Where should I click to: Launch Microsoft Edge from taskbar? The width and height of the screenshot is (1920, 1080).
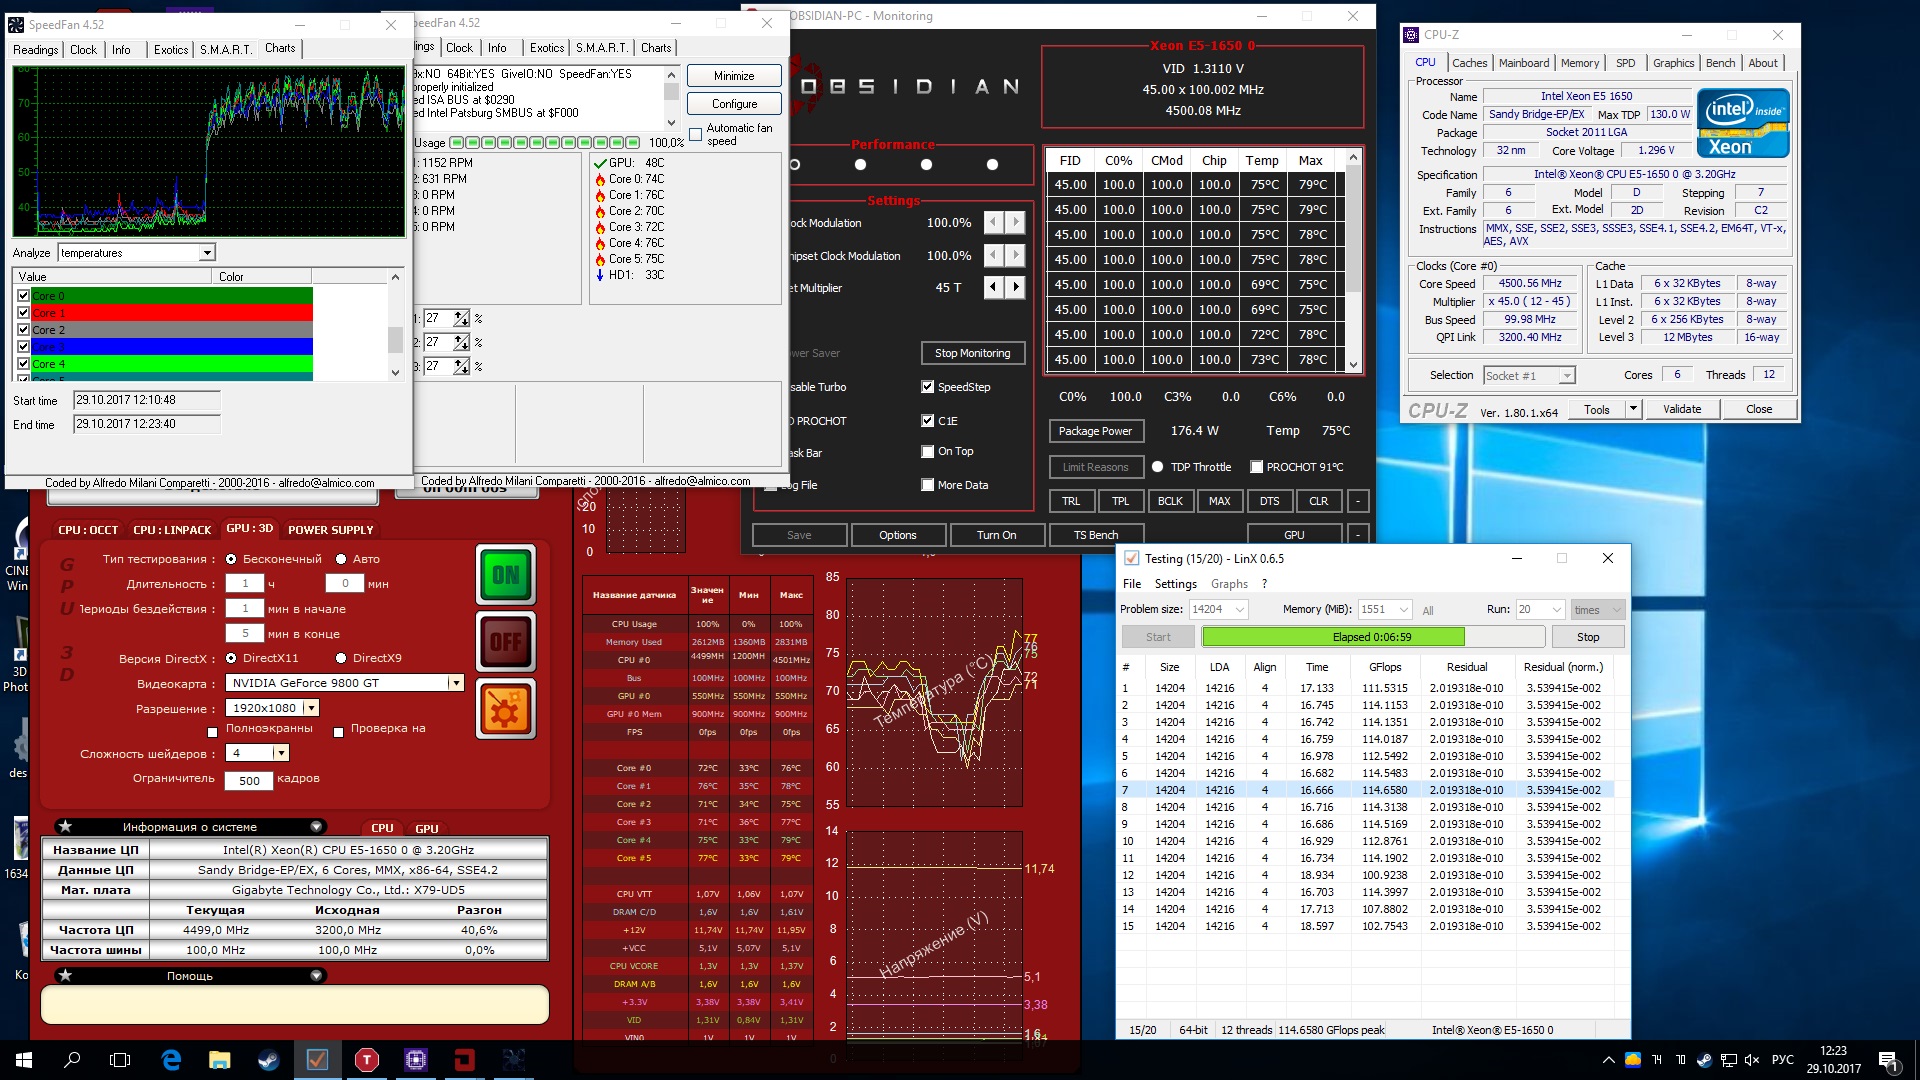[x=171, y=1060]
